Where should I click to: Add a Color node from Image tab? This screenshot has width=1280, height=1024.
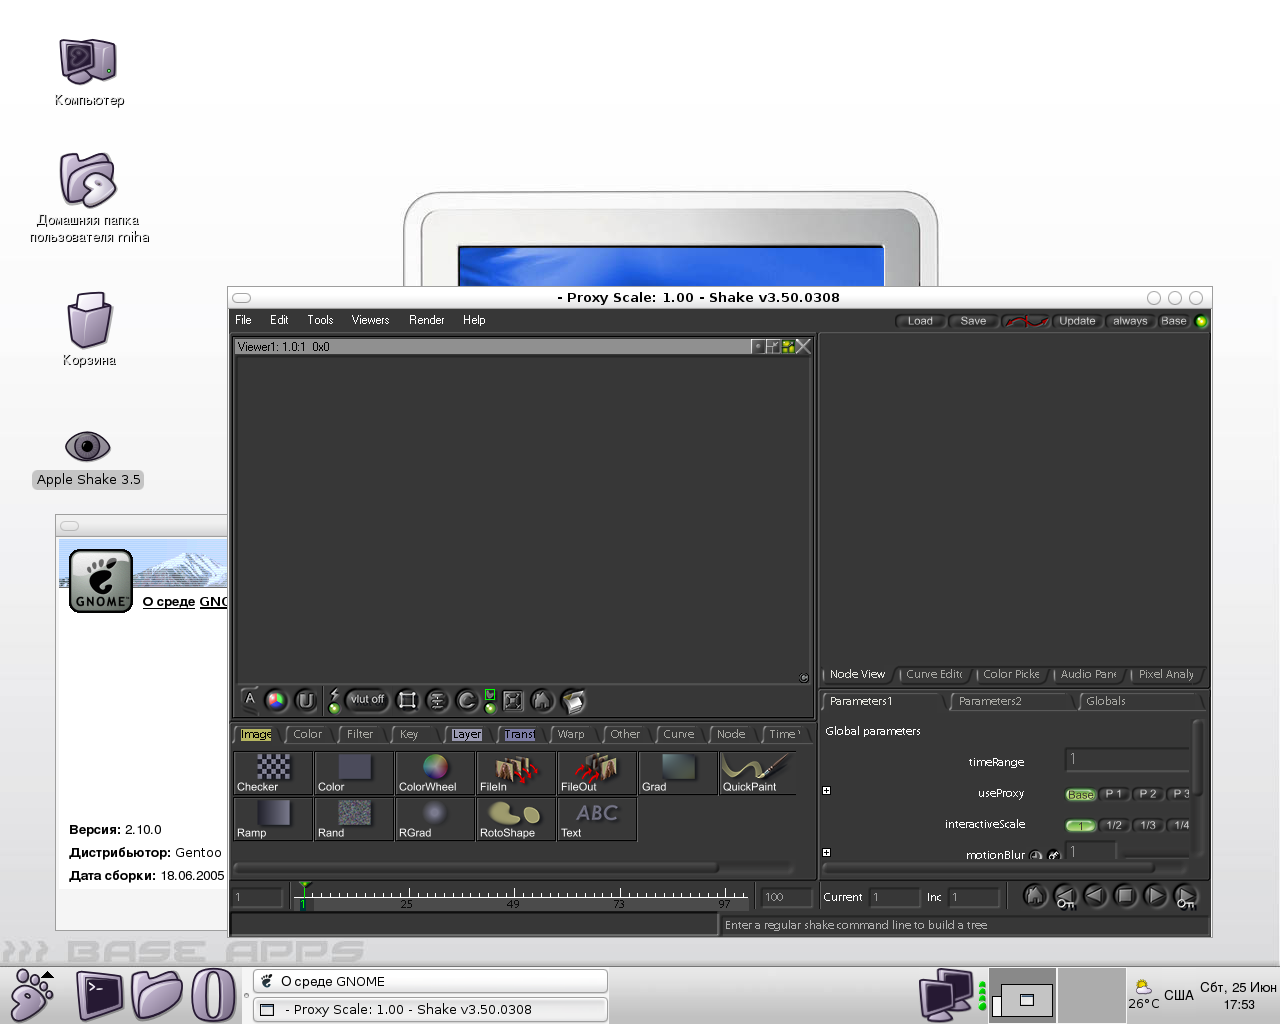click(354, 773)
